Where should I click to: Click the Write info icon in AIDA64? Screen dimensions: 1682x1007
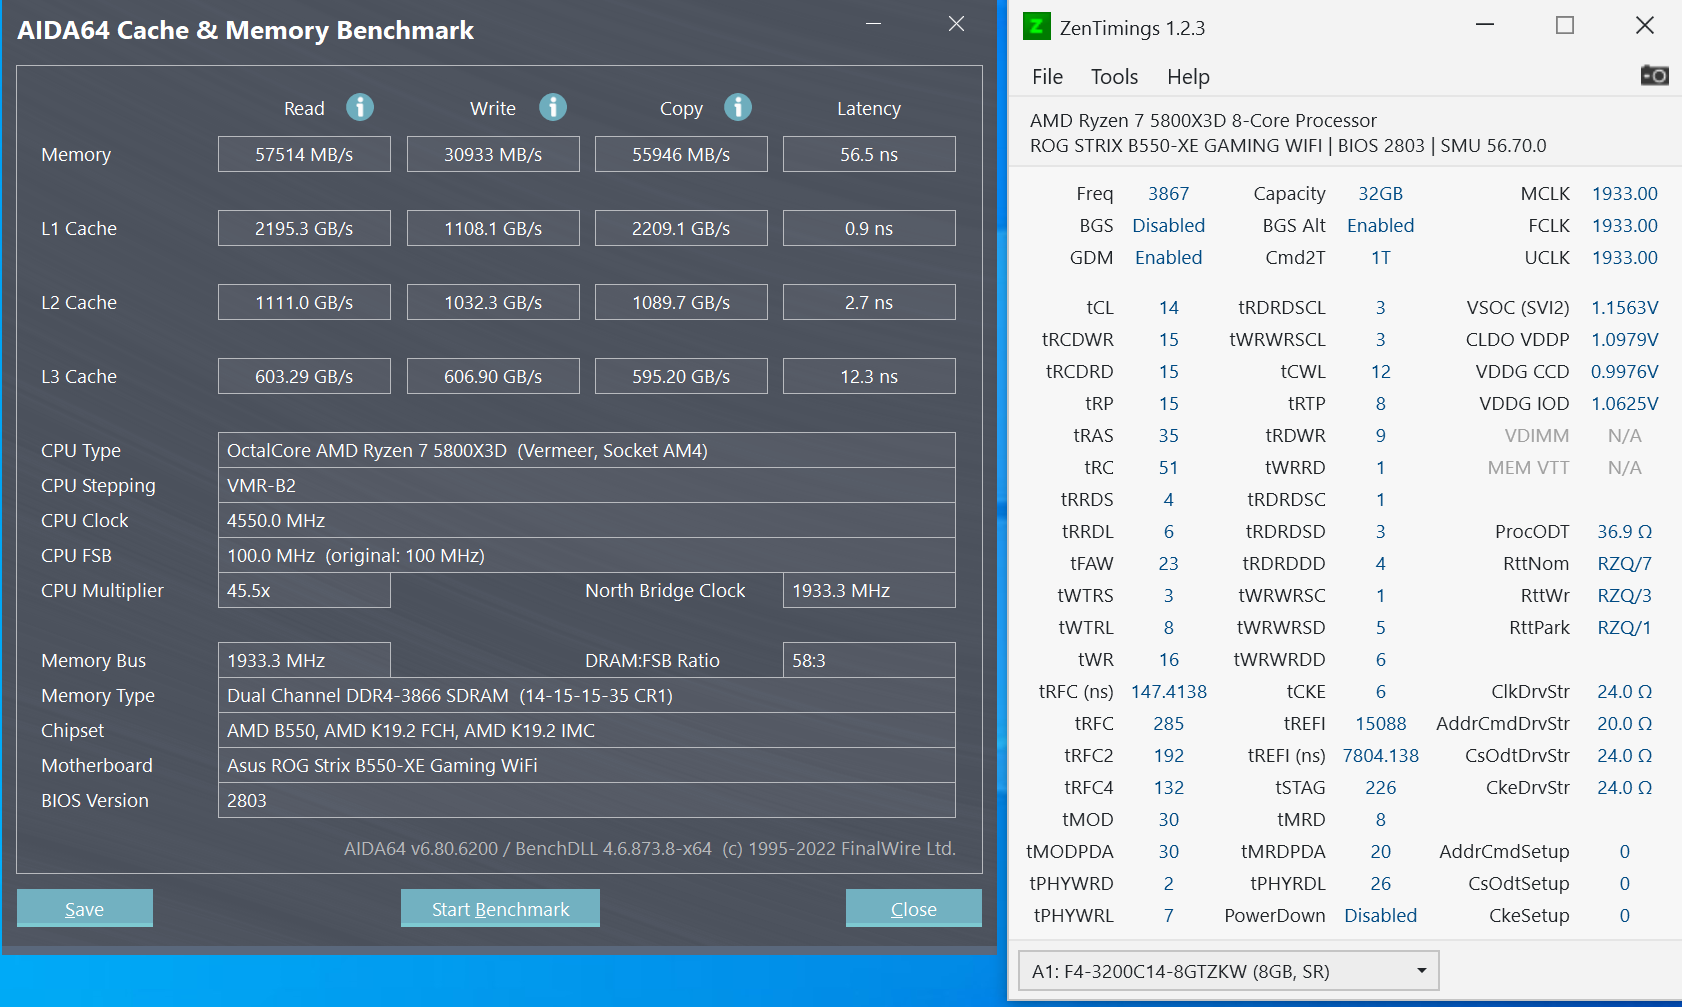553,107
